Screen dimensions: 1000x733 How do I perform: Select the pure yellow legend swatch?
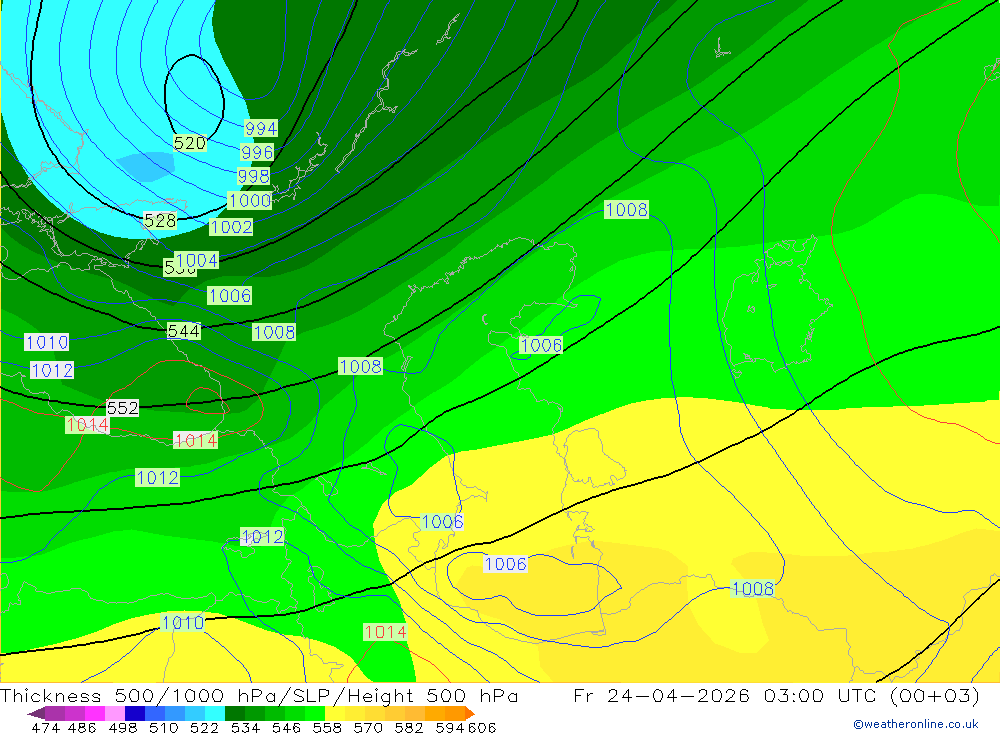pyautogui.click(x=335, y=713)
